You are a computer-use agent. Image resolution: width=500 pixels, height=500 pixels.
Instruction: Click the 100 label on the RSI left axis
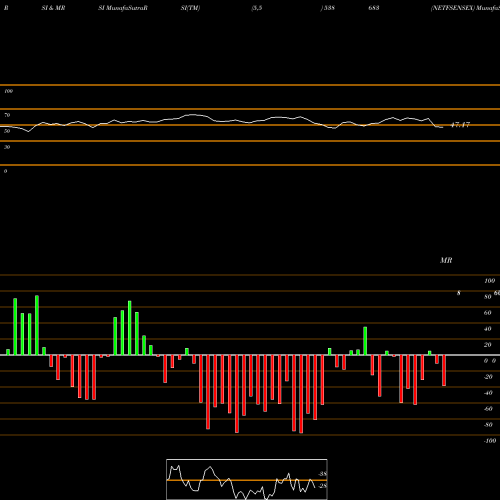coord(8,91)
